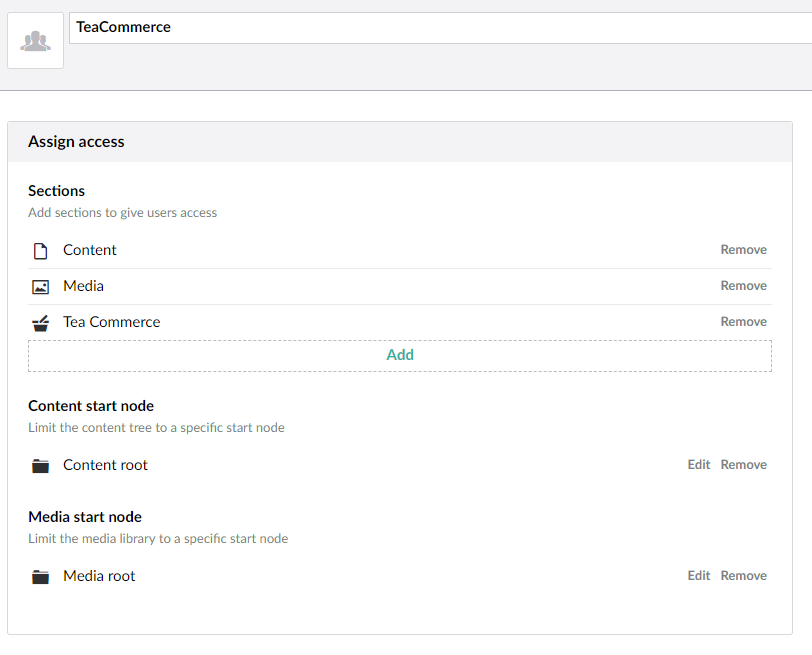This screenshot has height=655, width=812.
Task: Click the Media section picture icon
Action: [x=40, y=286]
